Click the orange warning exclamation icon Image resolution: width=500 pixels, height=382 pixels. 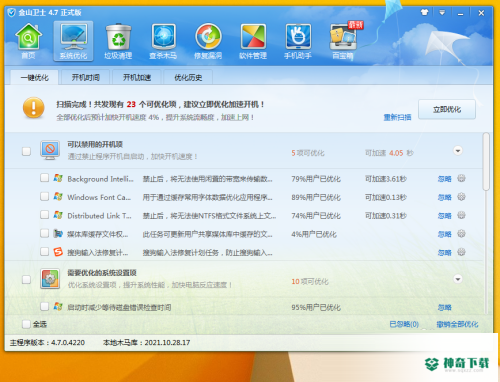click(34, 108)
